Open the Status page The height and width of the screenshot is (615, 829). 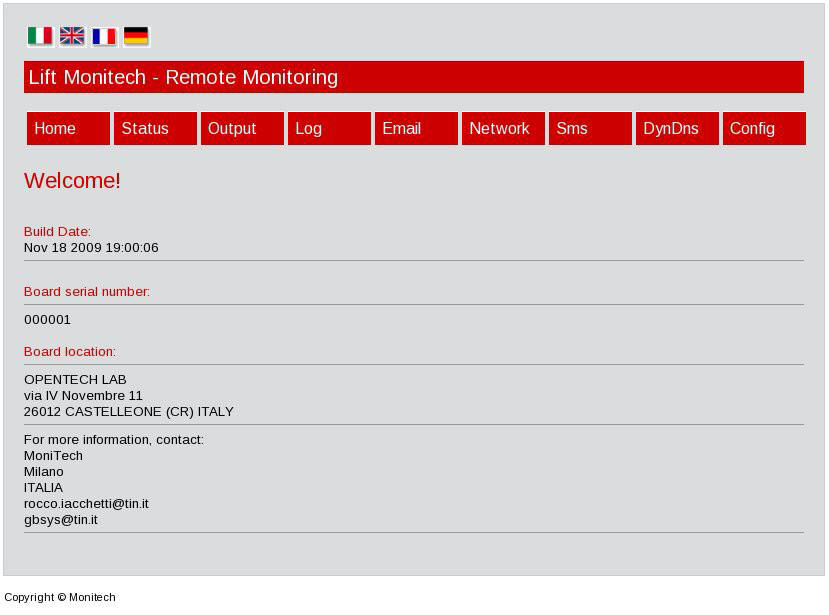coord(155,128)
